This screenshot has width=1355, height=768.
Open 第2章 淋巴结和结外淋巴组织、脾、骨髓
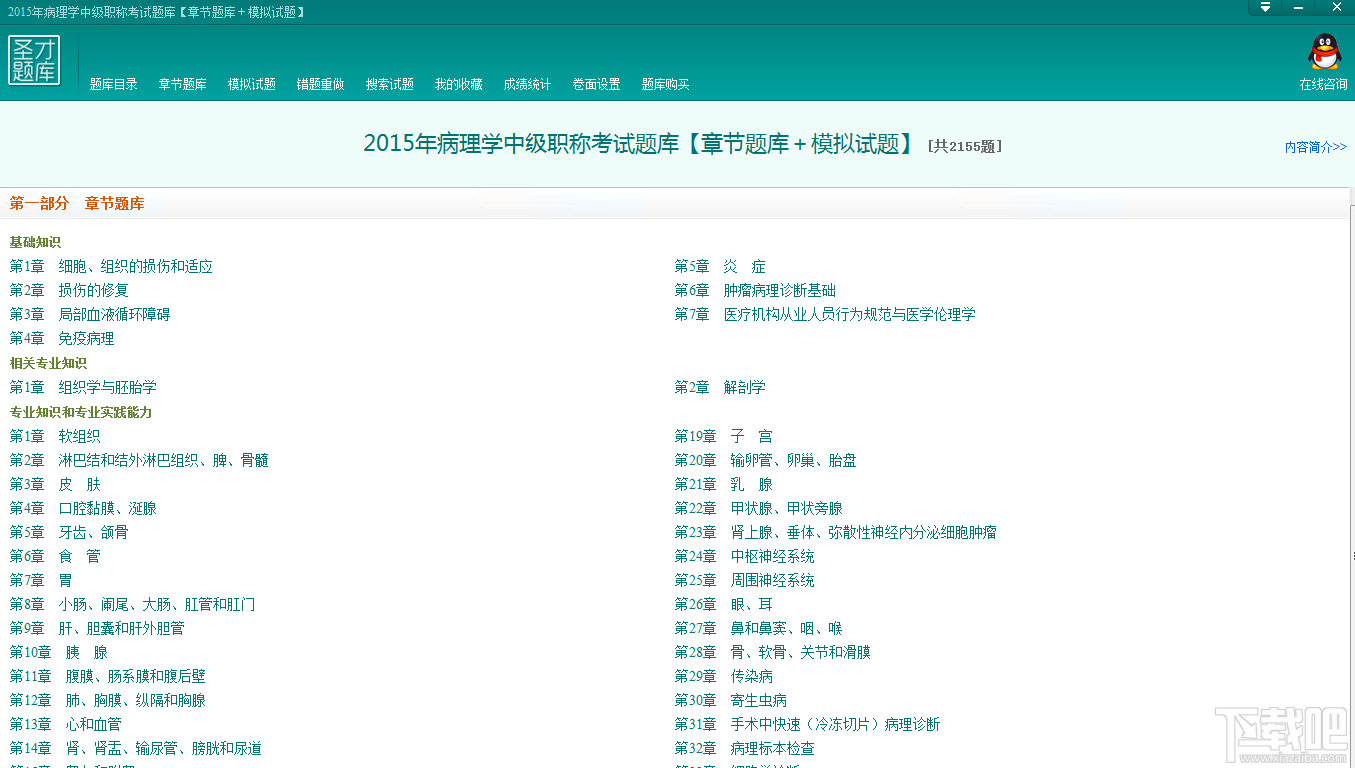pyautogui.click(x=139, y=460)
